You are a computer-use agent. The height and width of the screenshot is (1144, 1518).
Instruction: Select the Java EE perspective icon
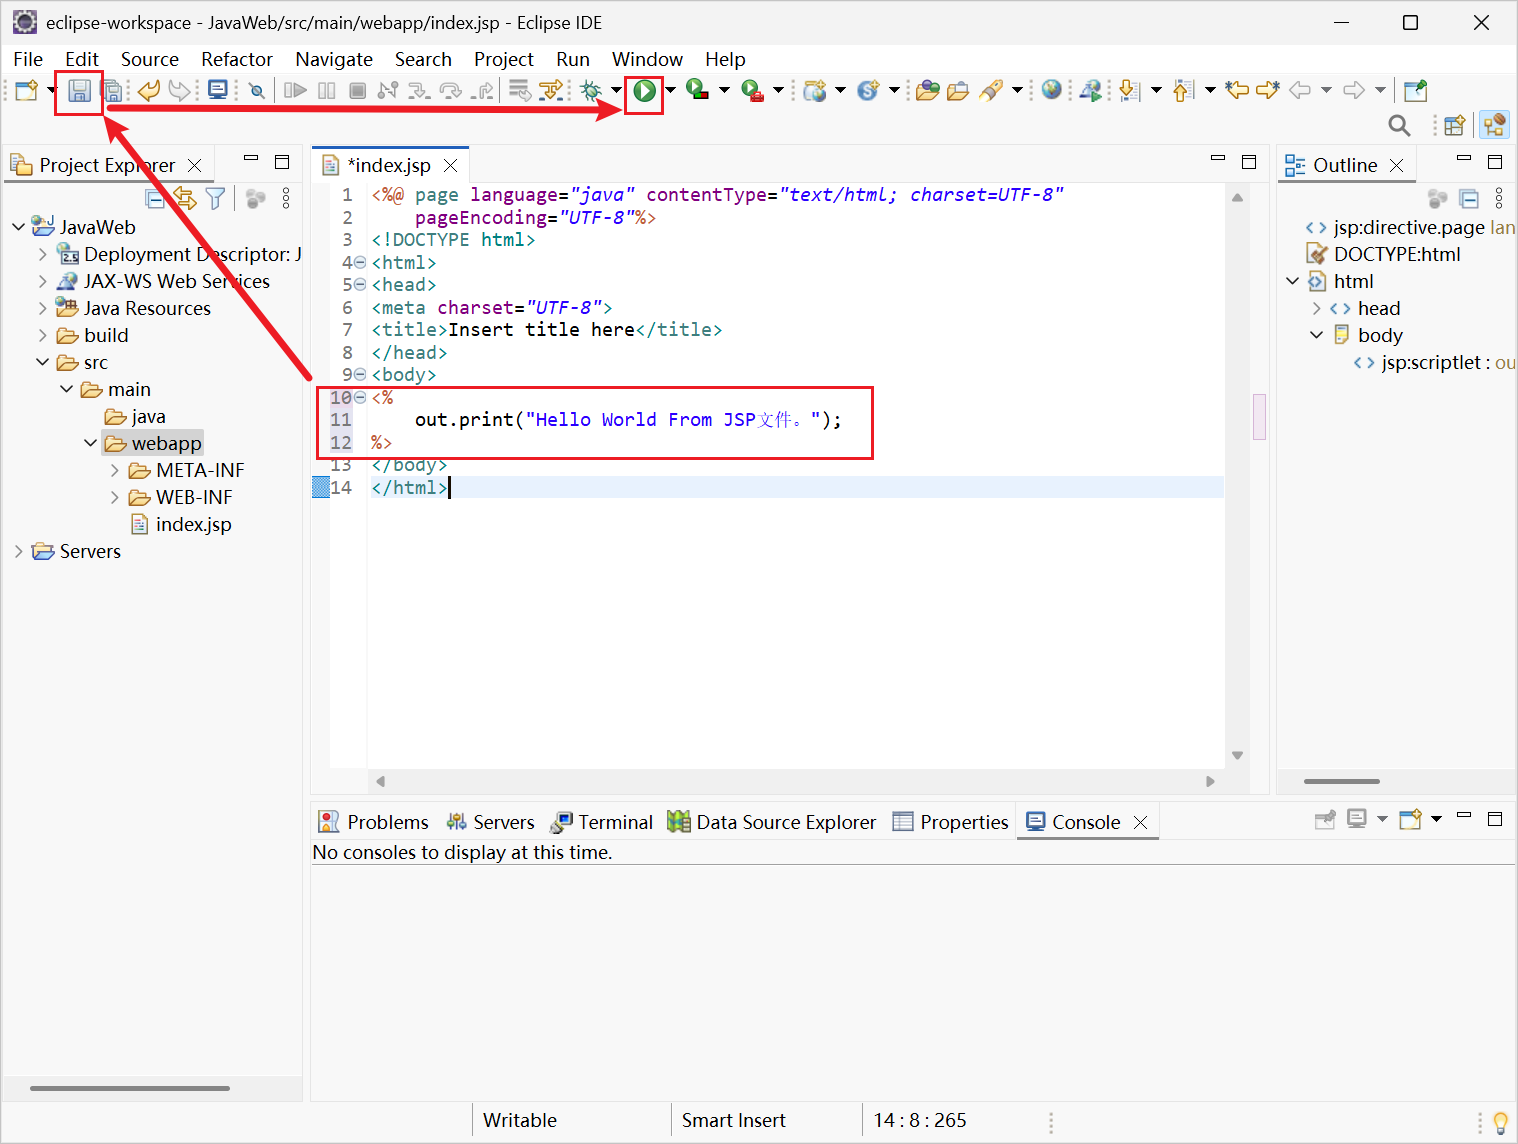point(1494,125)
